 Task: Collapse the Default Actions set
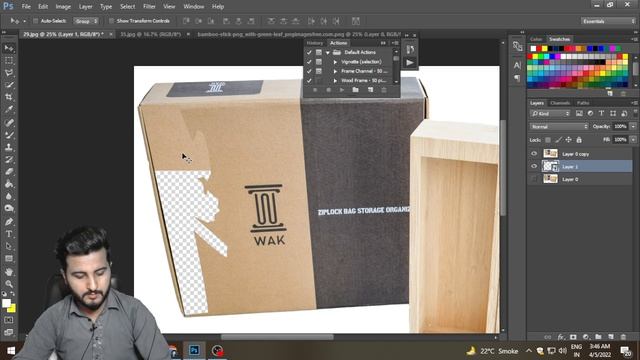328,53
